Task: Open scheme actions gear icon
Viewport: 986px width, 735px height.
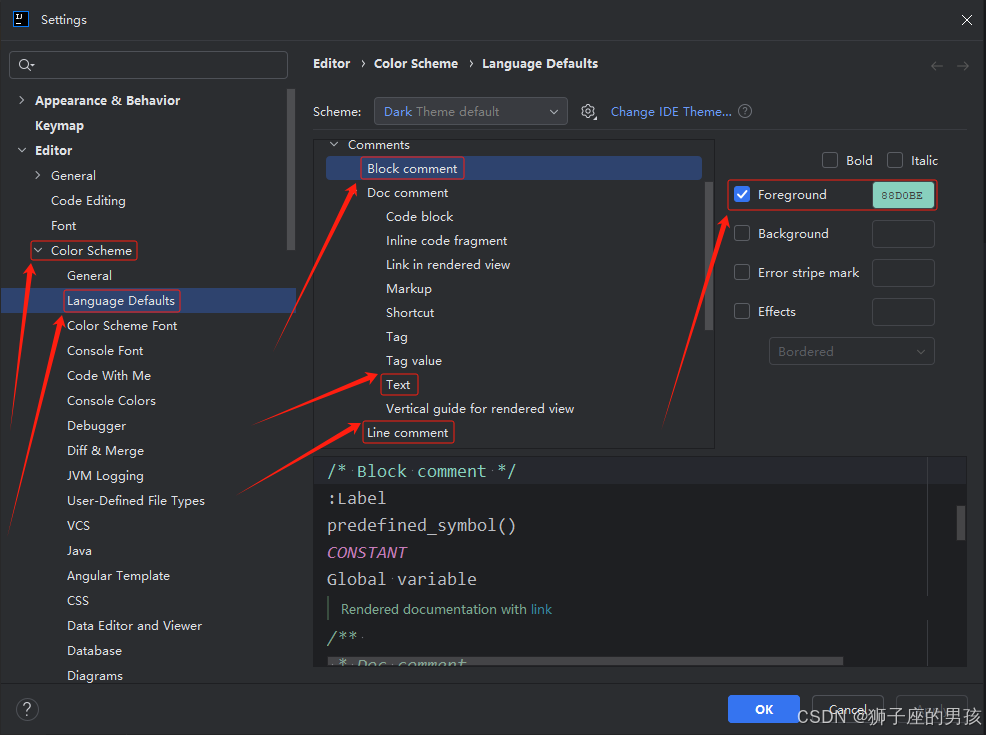Action: (588, 112)
